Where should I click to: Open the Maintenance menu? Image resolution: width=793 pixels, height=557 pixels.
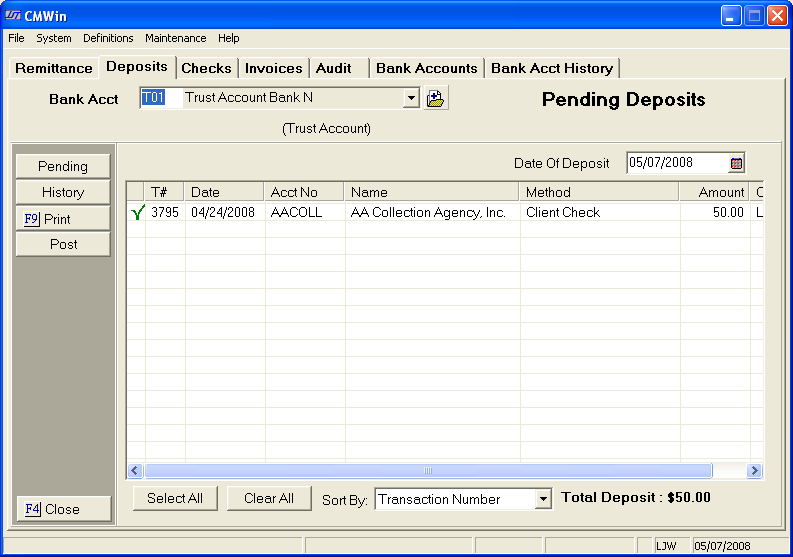coord(175,38)
